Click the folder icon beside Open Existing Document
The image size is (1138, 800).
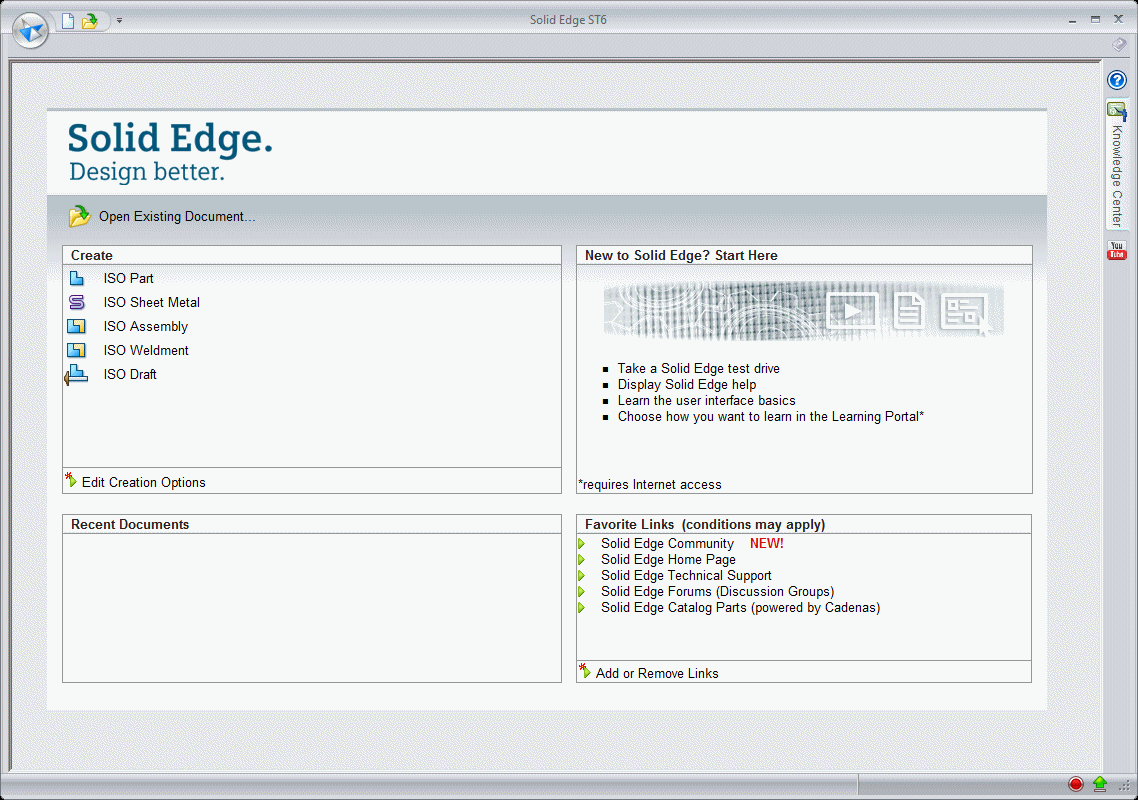click(x=79, y=216)
